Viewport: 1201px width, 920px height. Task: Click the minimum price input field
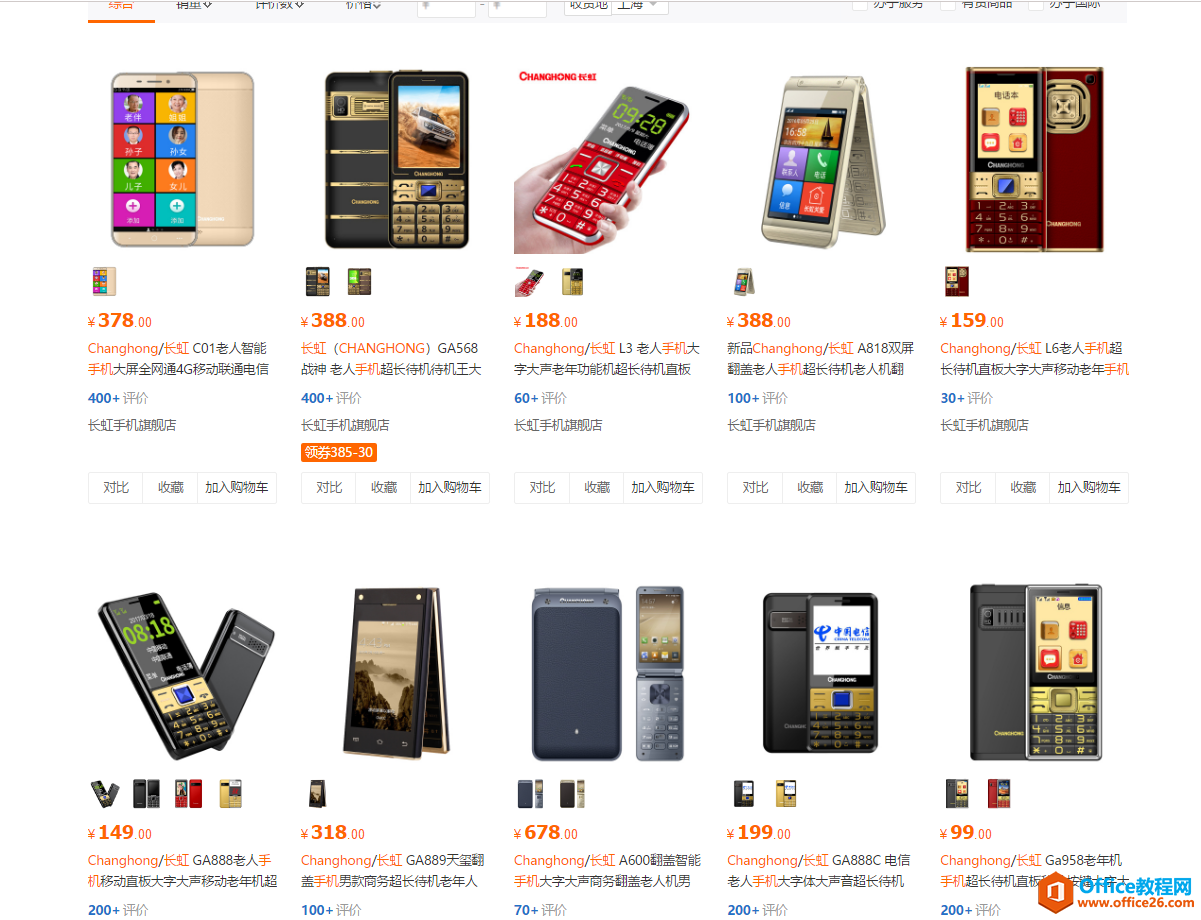446,6
